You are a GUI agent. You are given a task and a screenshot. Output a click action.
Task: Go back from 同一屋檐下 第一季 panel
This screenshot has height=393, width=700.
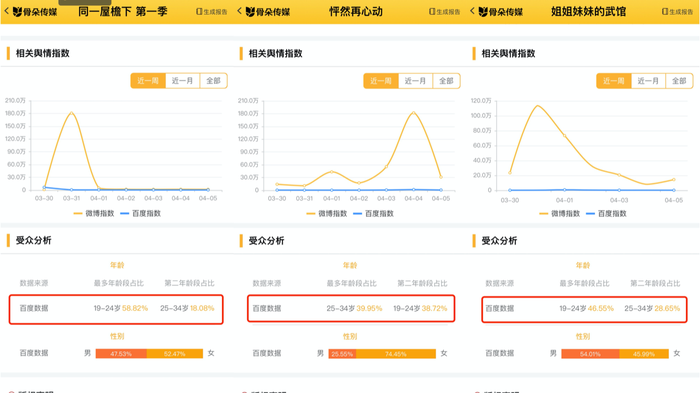click(x=6, y=11)
